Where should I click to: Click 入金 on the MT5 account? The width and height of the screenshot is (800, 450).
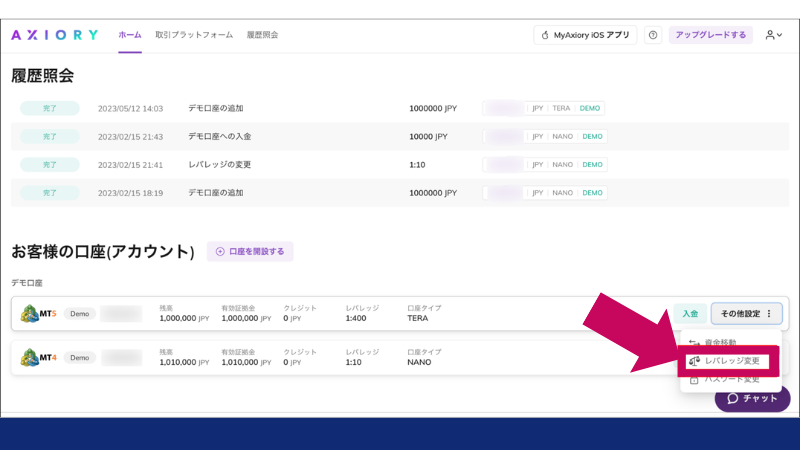(690, 314)
